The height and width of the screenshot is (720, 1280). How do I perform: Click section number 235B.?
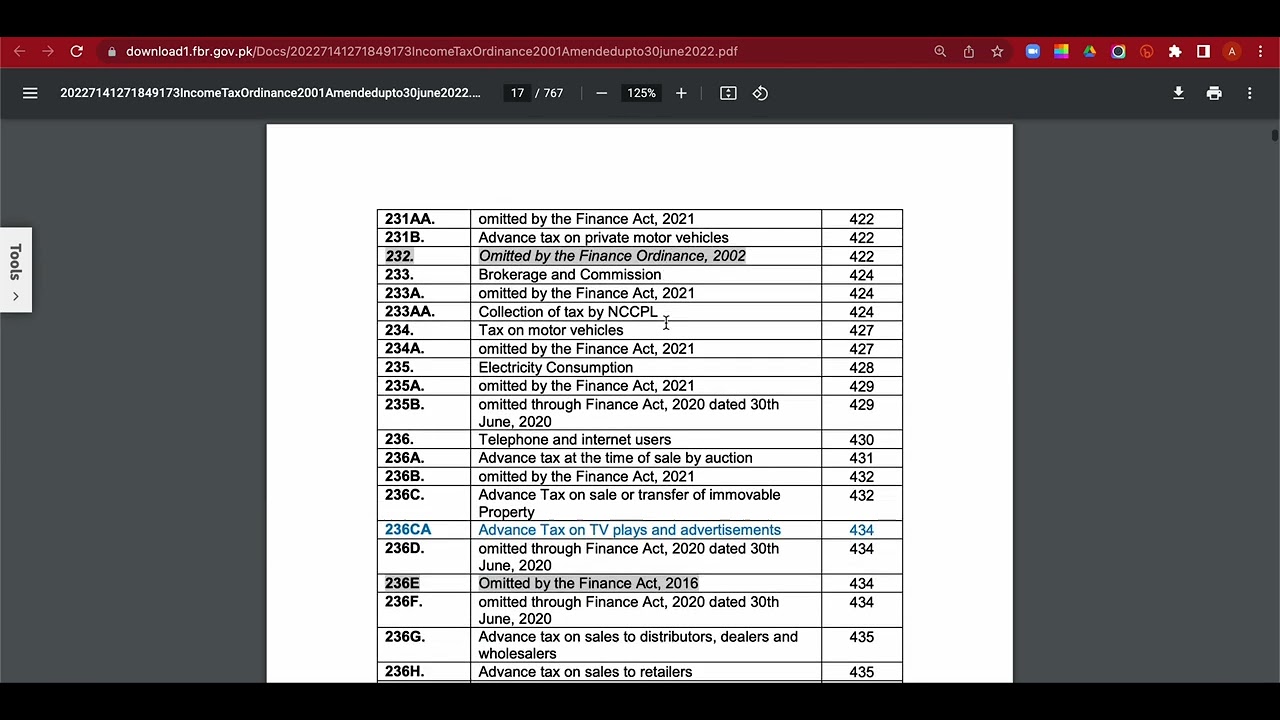tap(404, 405)
